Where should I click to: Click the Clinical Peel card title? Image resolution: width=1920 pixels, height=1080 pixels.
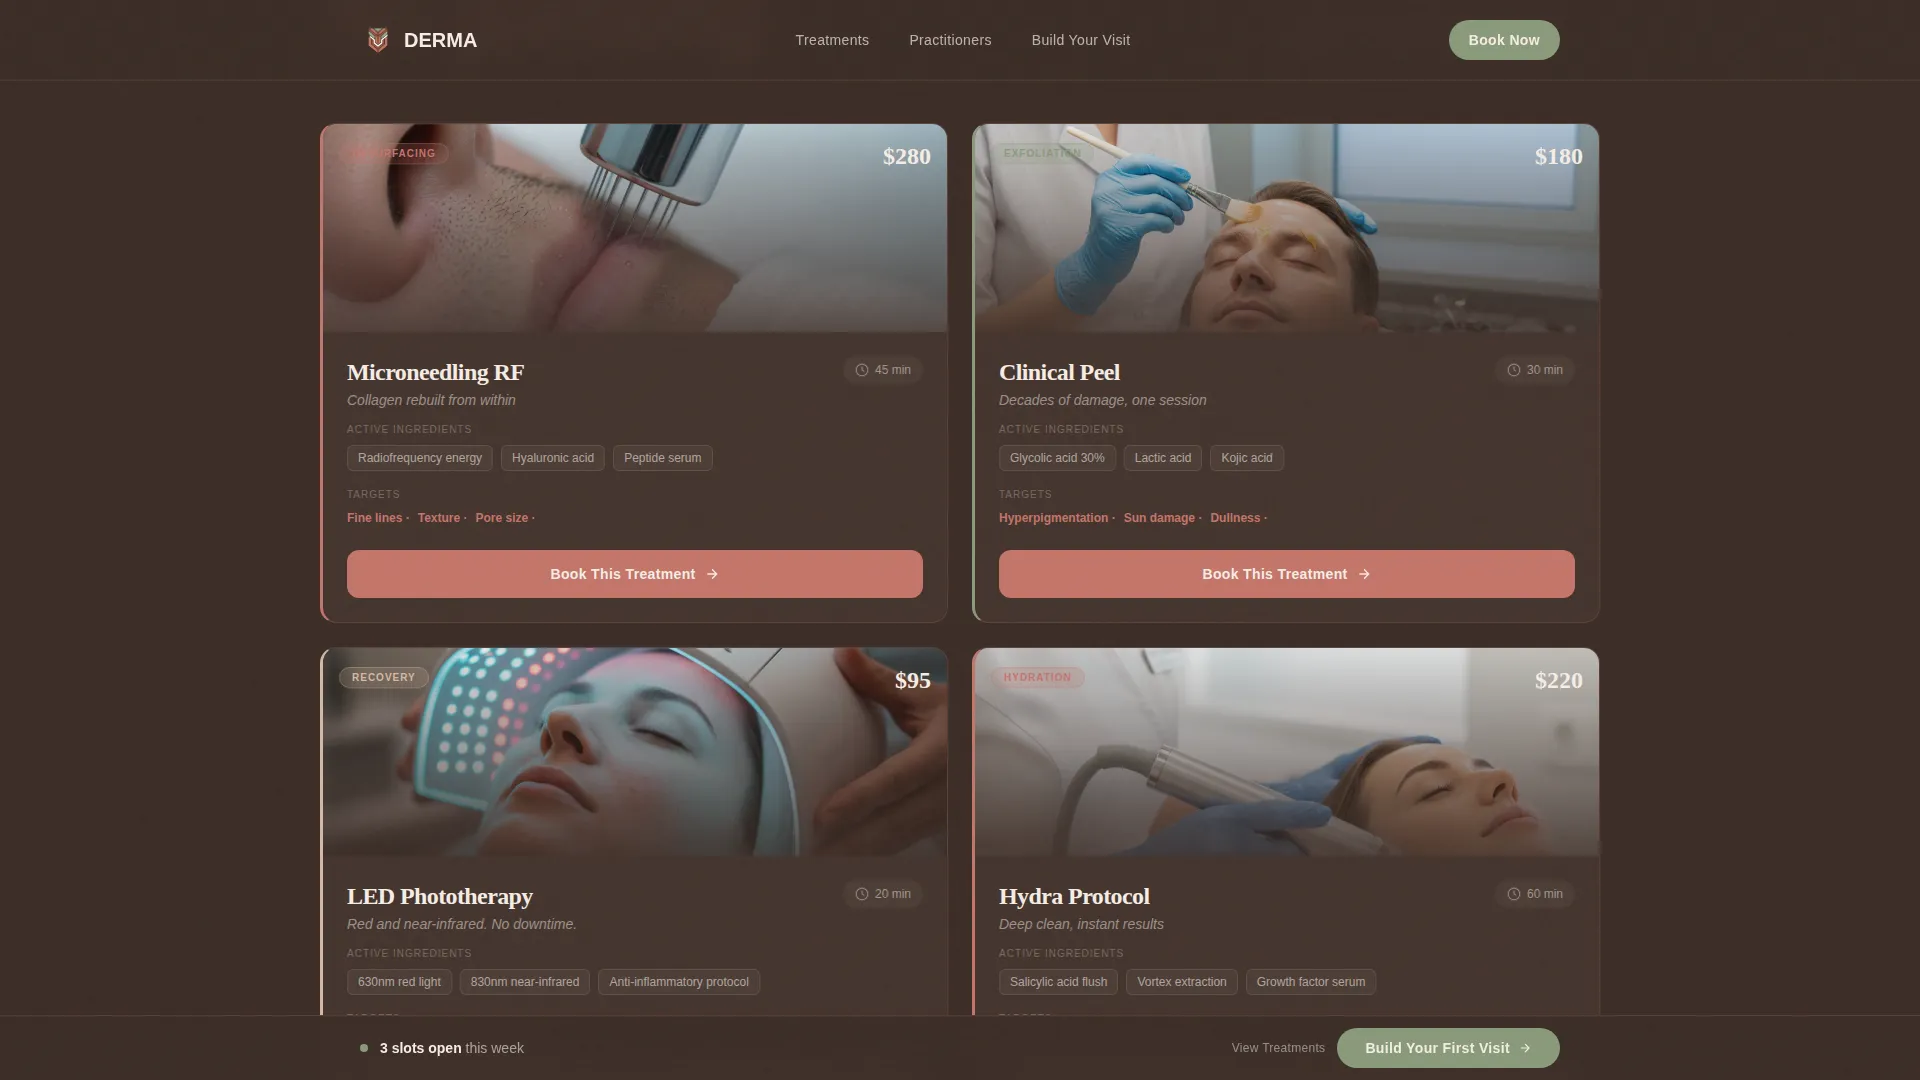1059,372
